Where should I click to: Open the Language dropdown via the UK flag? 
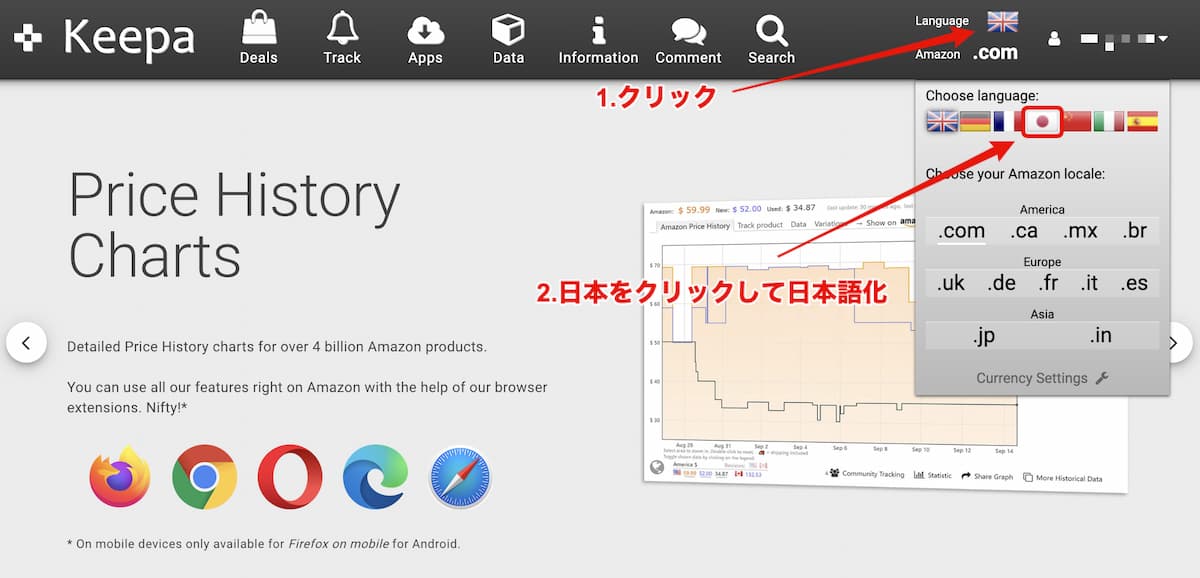[1004, 19]
